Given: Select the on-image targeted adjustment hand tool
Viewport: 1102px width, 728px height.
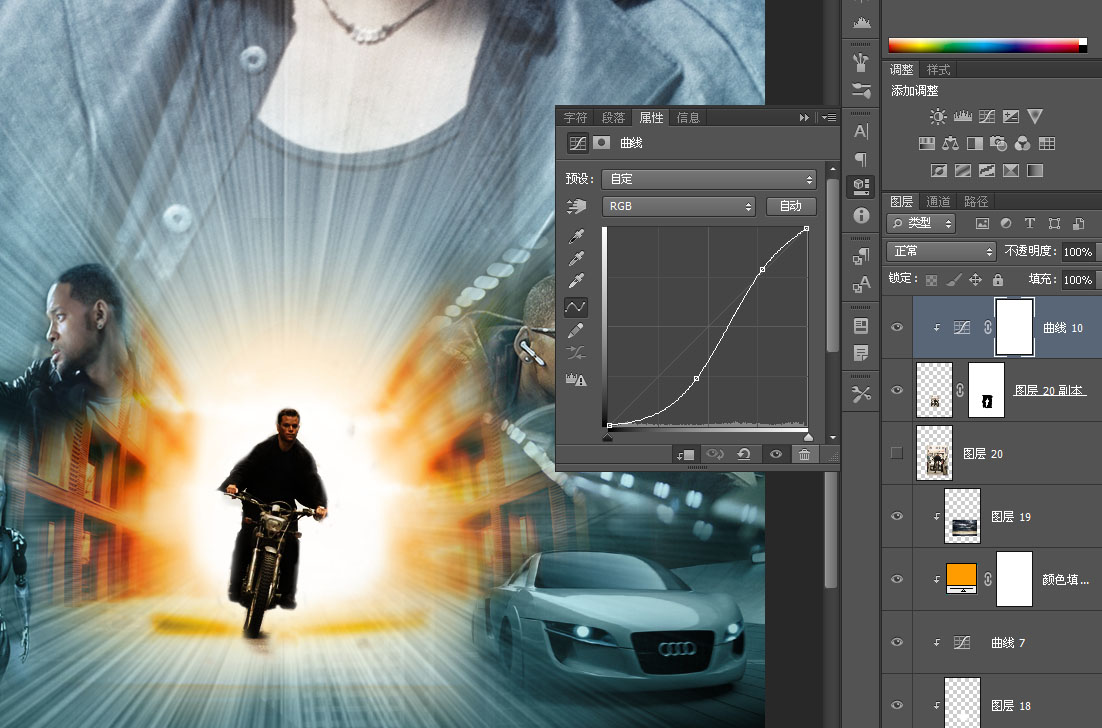Looking at the screenshot, I should pos(576,206).
